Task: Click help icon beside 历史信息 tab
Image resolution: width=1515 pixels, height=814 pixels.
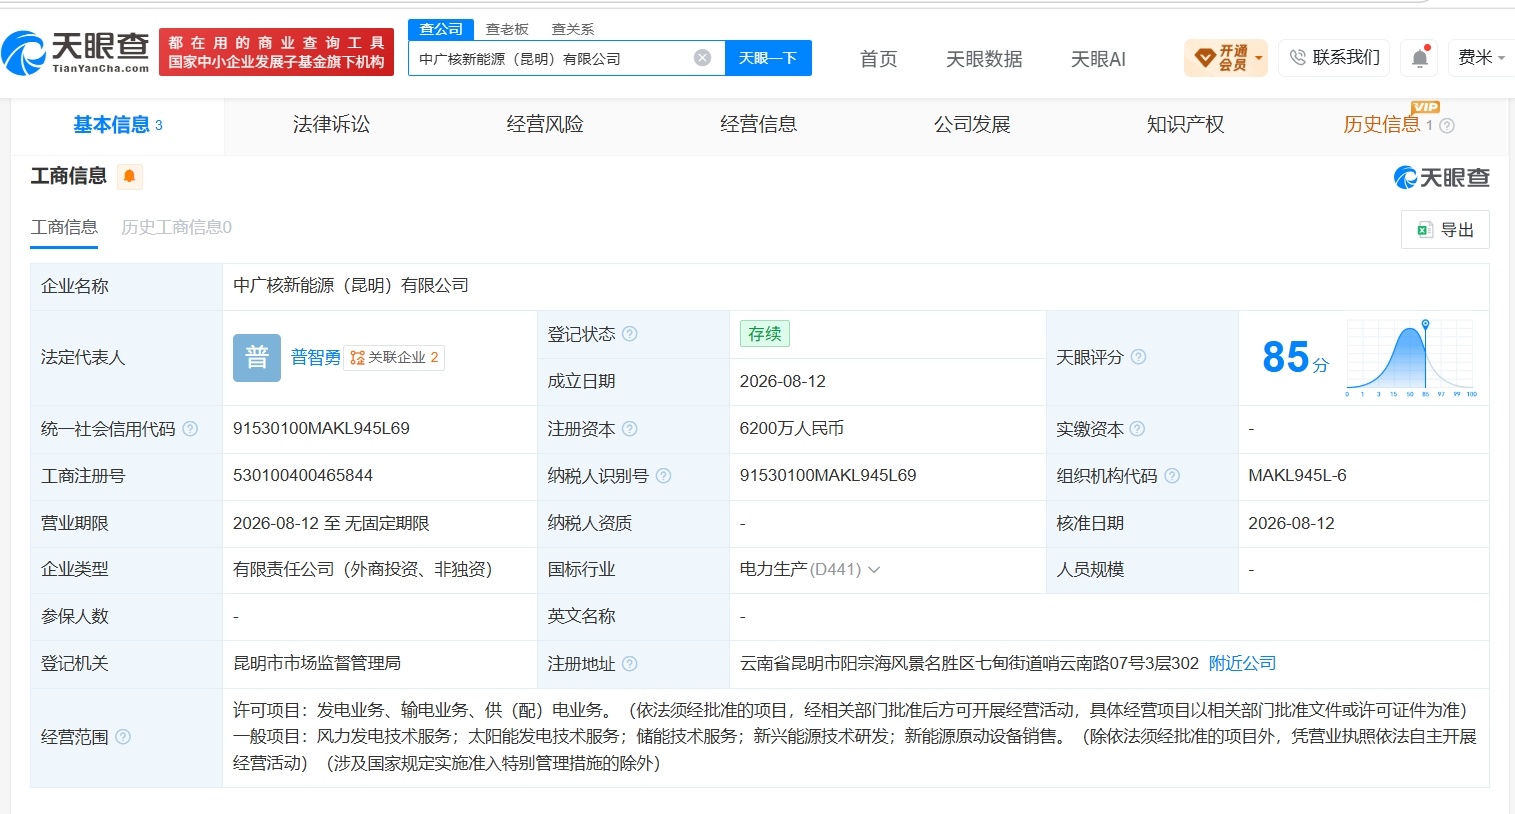Action: click(x=1447, y=125)
